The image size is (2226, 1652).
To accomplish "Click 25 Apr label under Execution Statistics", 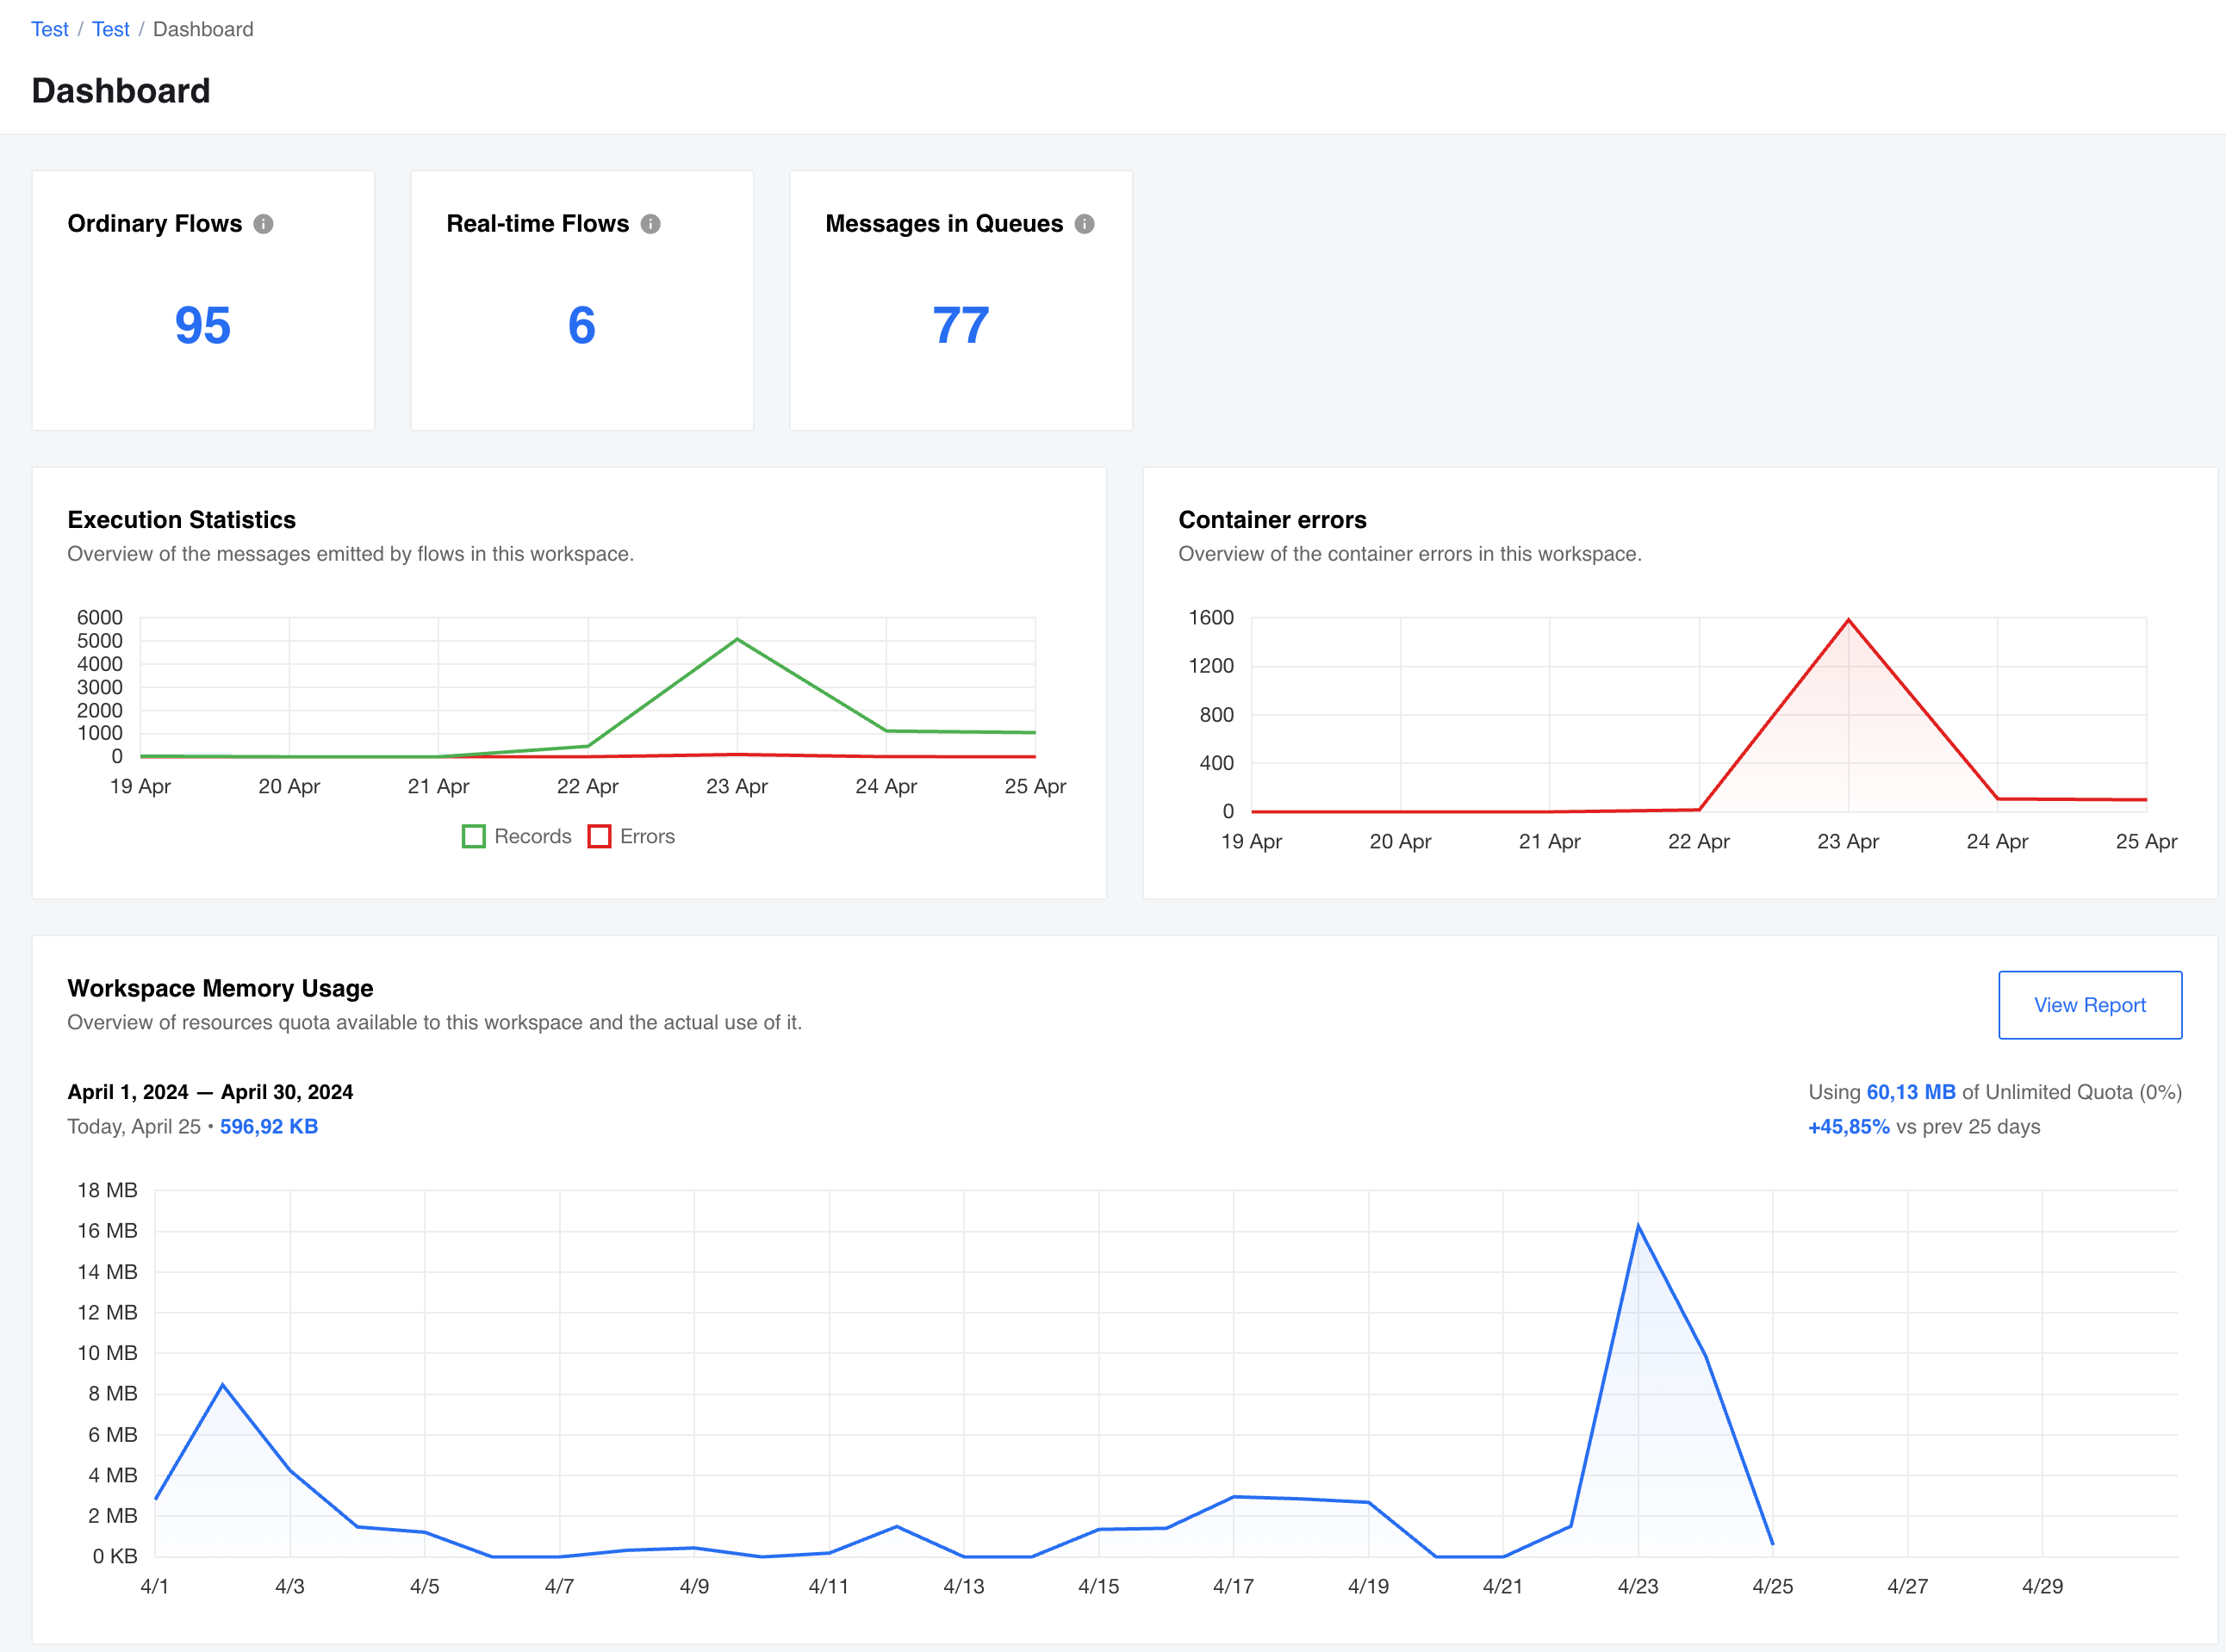I will pyautogui.click(x=1035, y=786).
